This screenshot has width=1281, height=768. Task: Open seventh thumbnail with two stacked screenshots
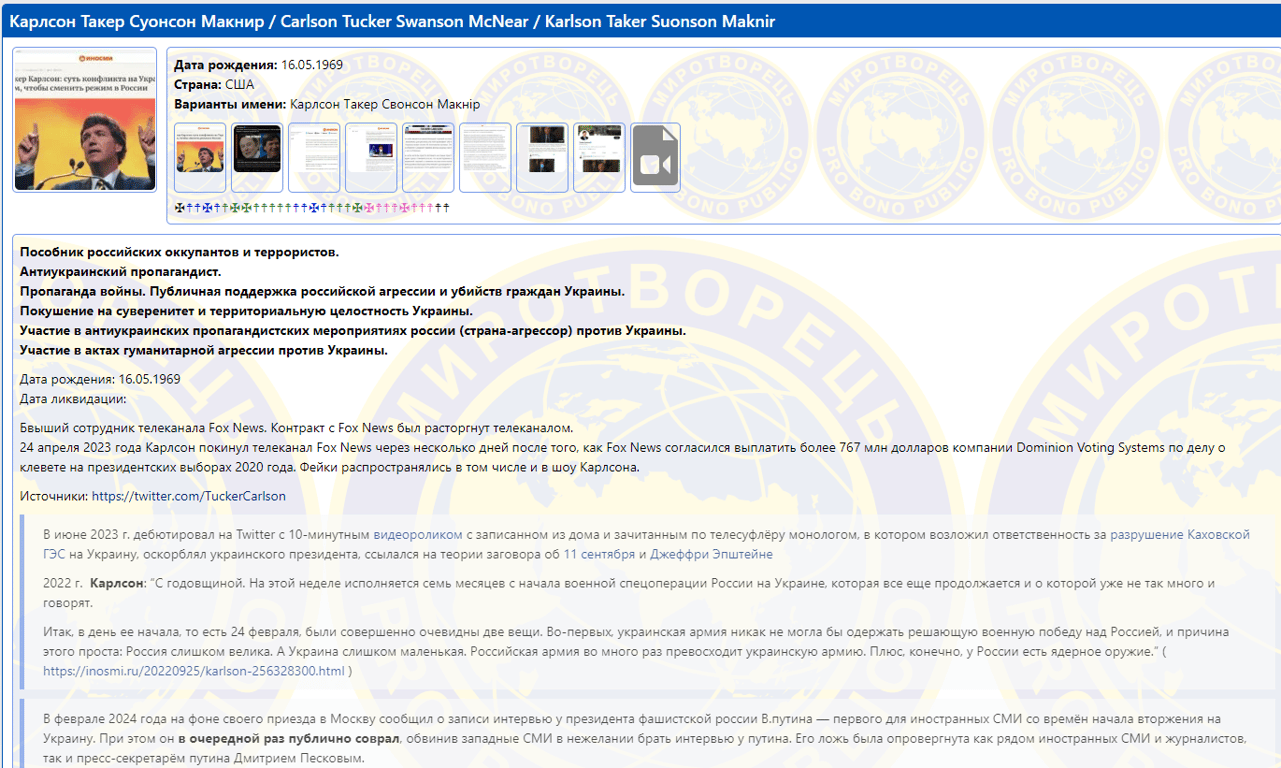pyautogui.click(x=542, y=158)
